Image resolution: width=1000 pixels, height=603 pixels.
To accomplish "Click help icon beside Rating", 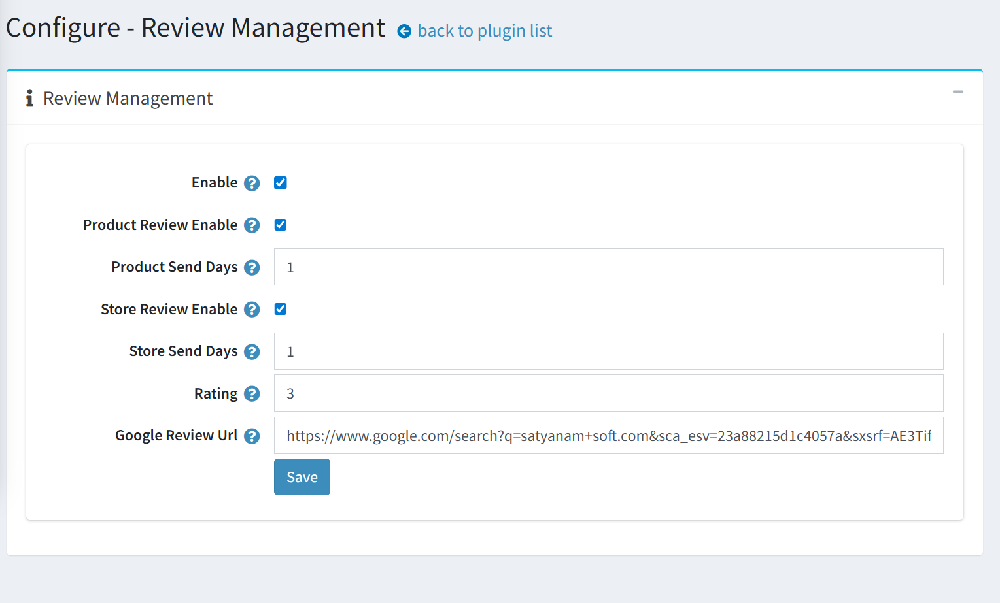I will [252, 394].
